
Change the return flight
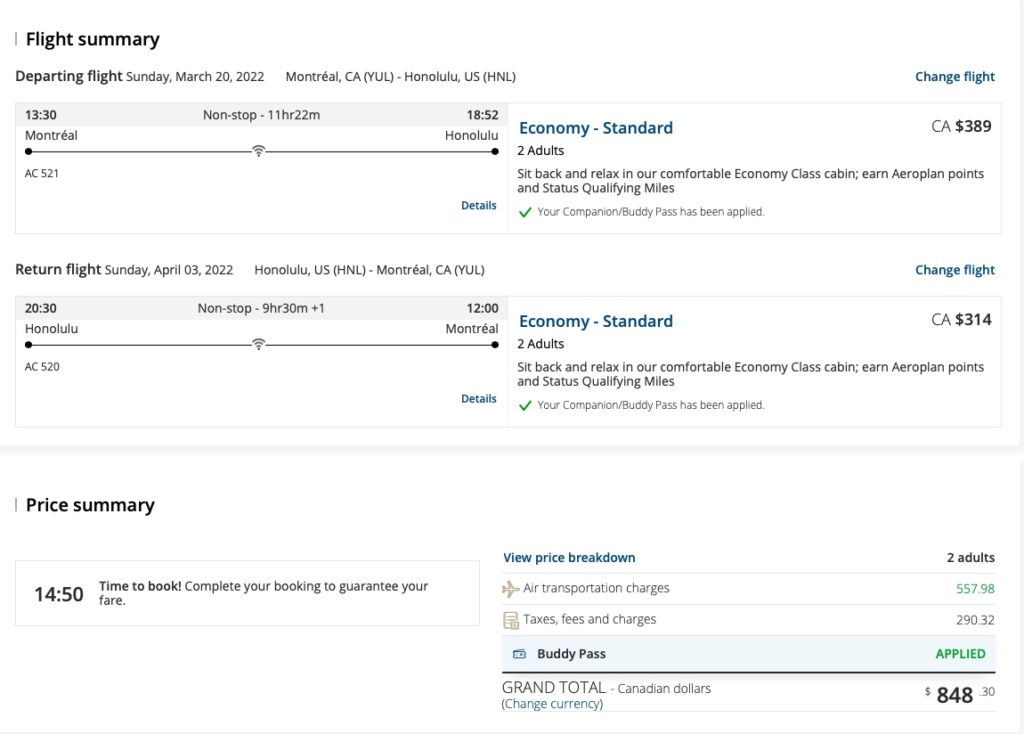(x=954, y=270)
